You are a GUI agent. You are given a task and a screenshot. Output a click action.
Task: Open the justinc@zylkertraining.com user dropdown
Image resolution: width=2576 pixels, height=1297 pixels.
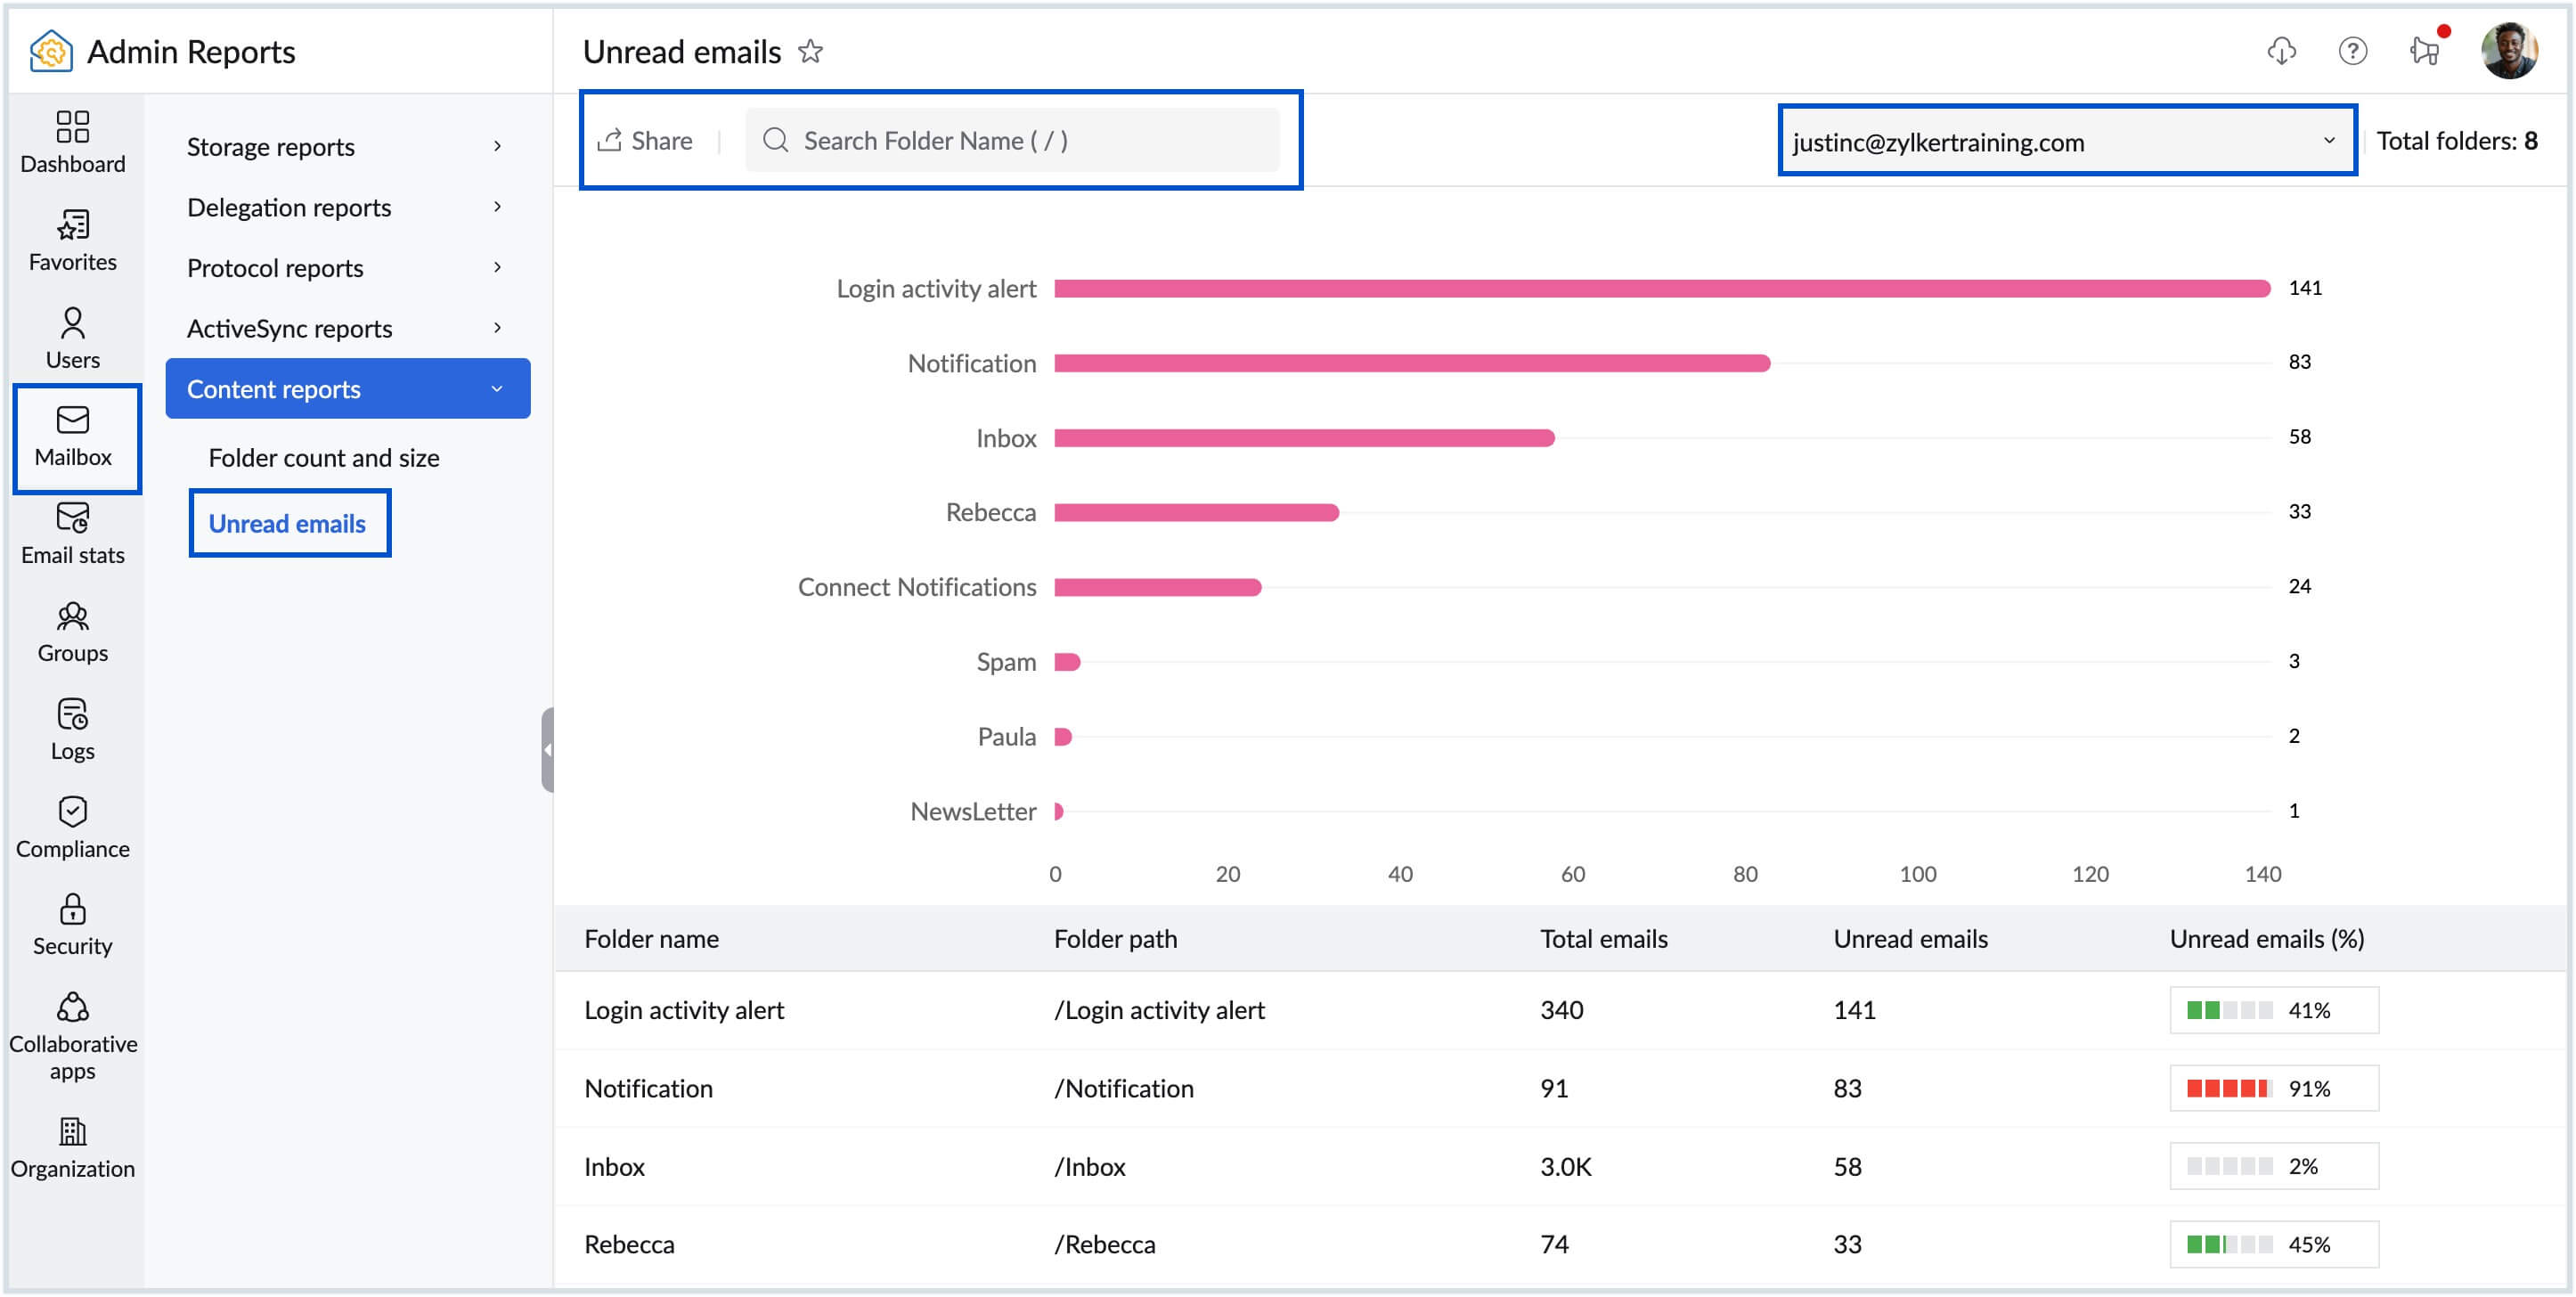(x=2066, y=141)
